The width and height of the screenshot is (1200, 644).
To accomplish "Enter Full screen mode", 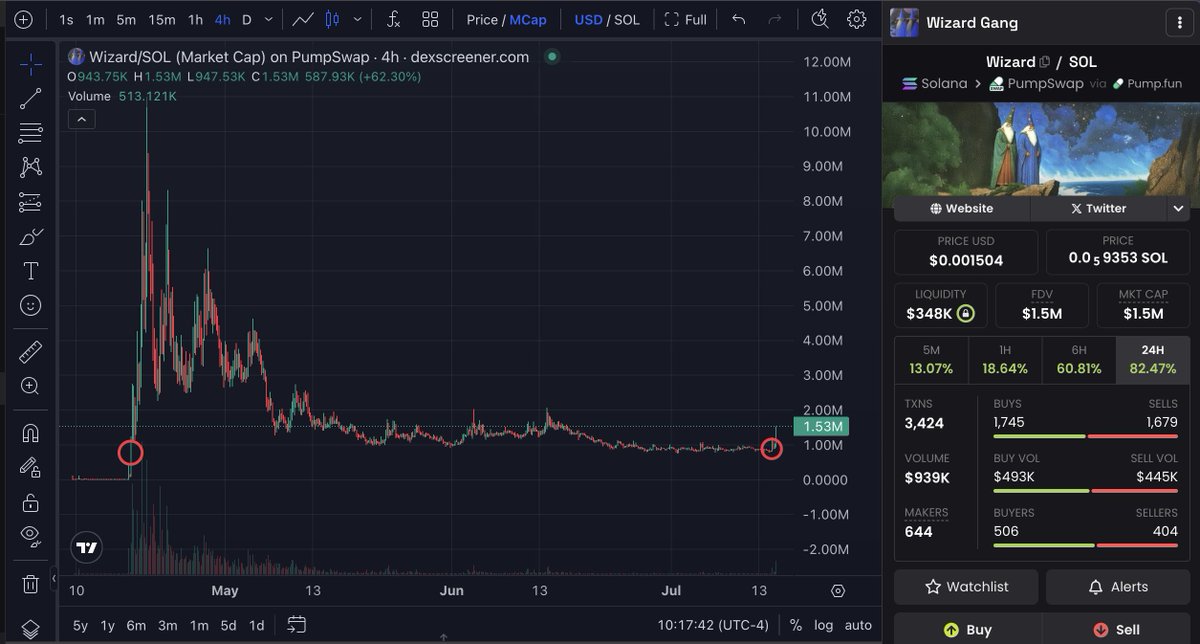I will (x=685, y=20).
